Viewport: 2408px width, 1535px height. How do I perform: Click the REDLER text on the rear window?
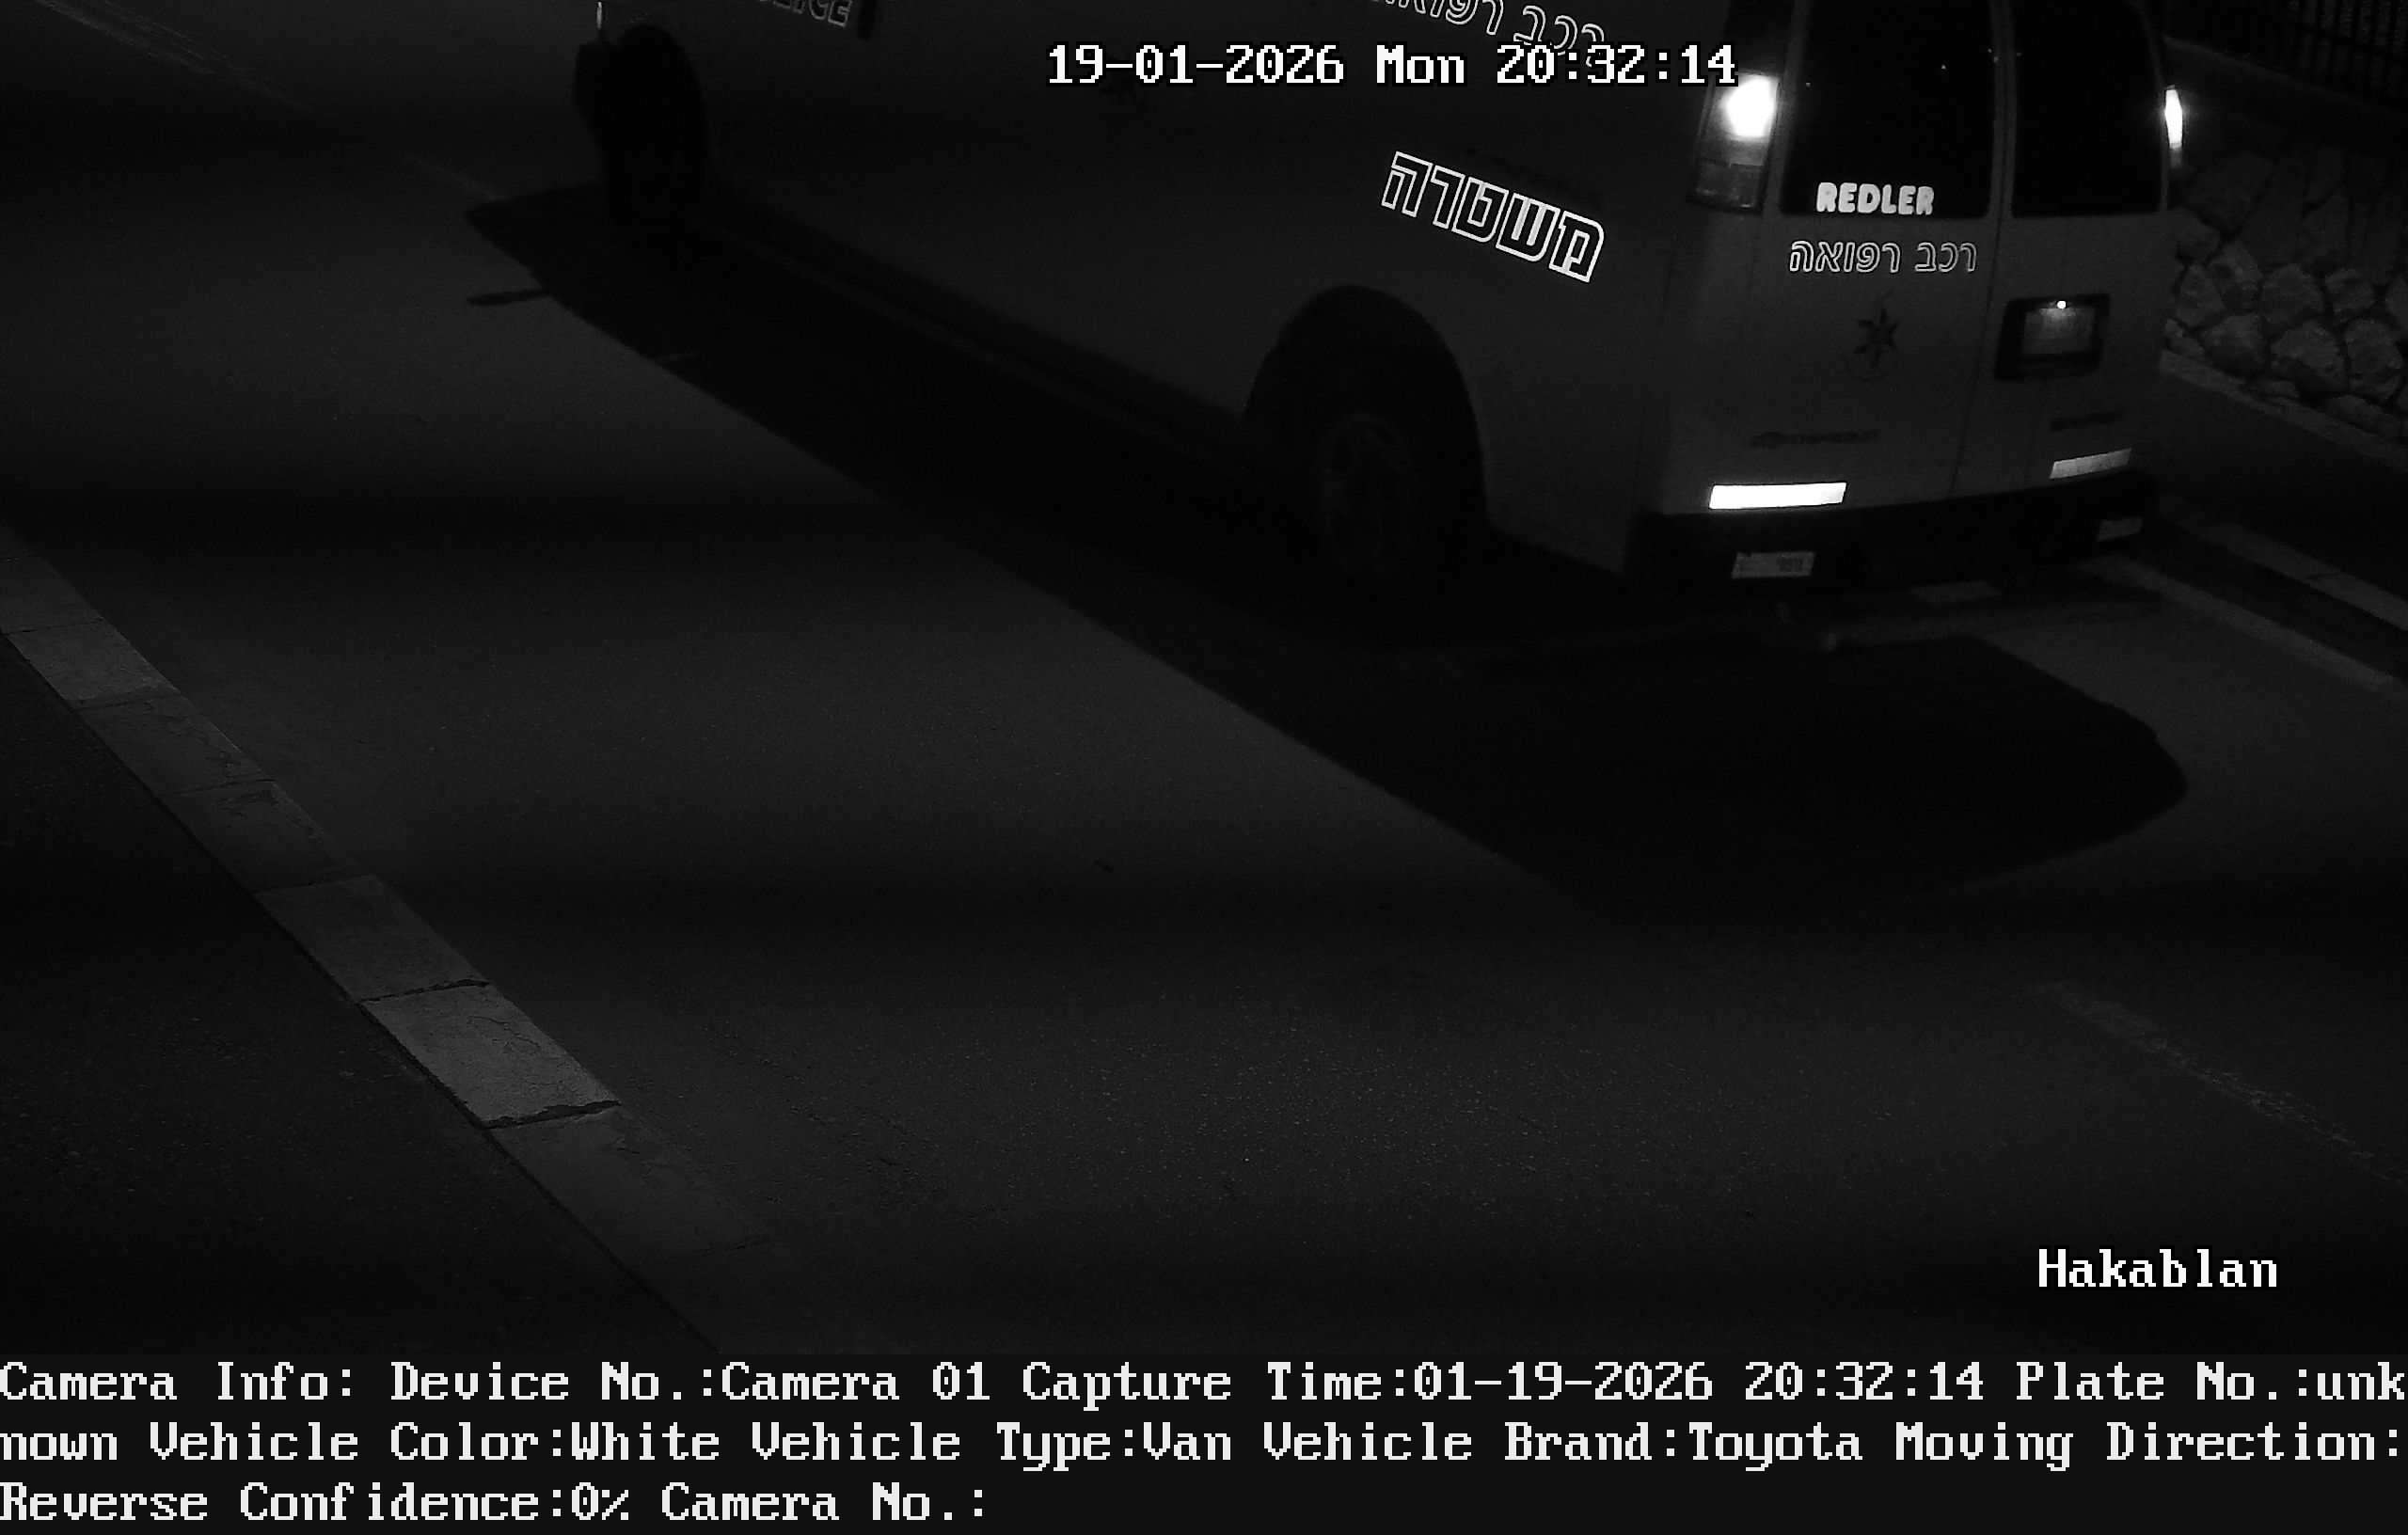tap(1874, 199)
